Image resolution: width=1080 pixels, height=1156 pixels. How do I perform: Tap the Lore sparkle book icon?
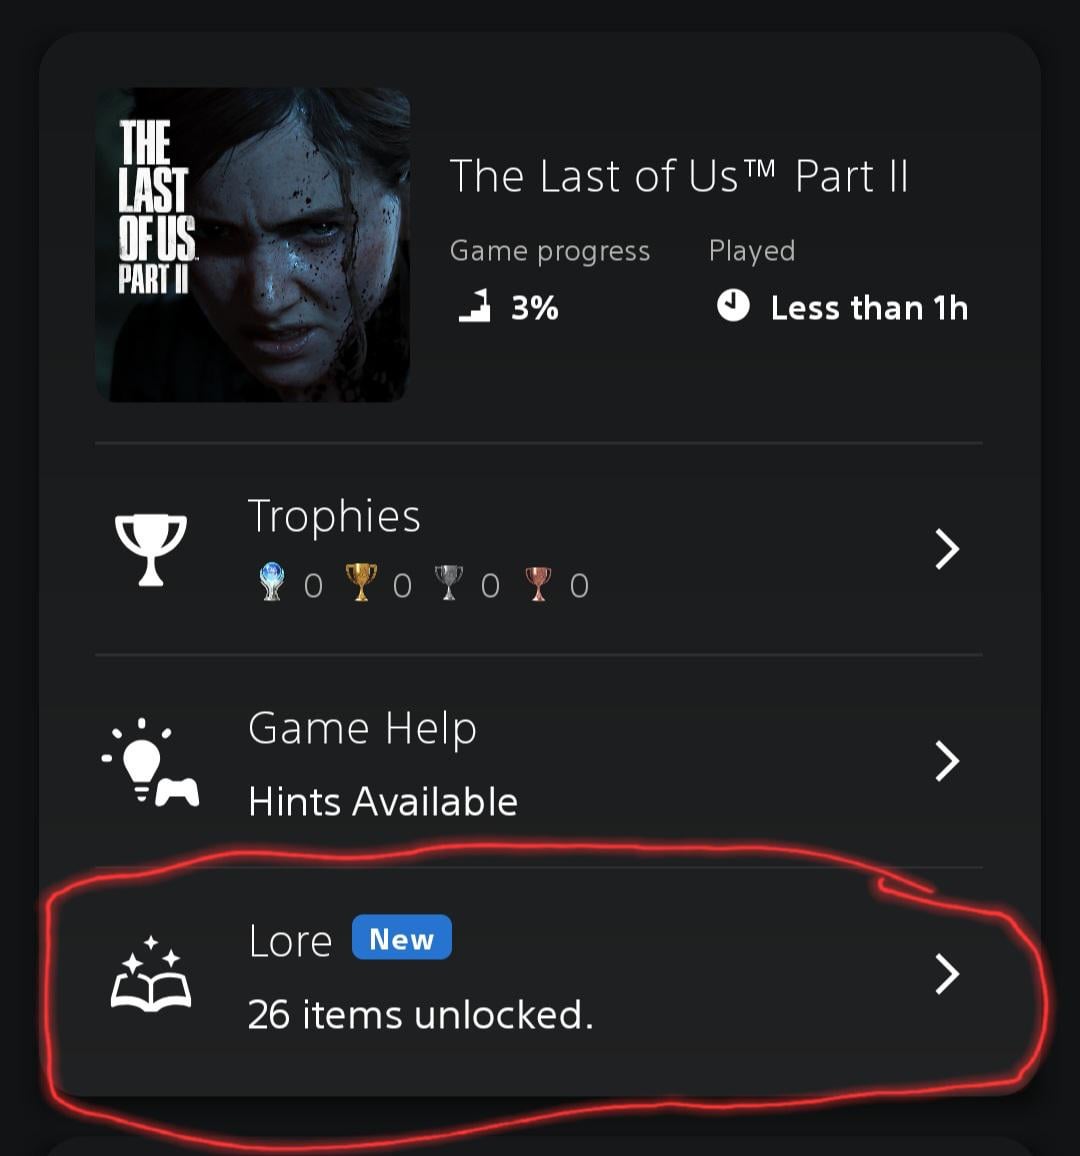point(150,975)
